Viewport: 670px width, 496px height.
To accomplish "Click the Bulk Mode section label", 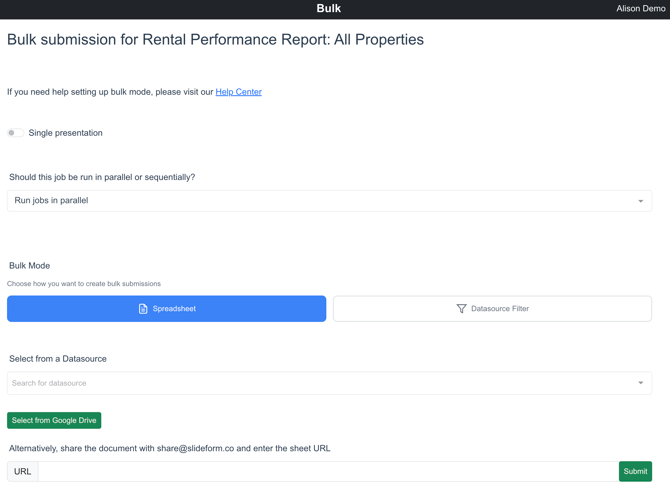I will (29, 266).
